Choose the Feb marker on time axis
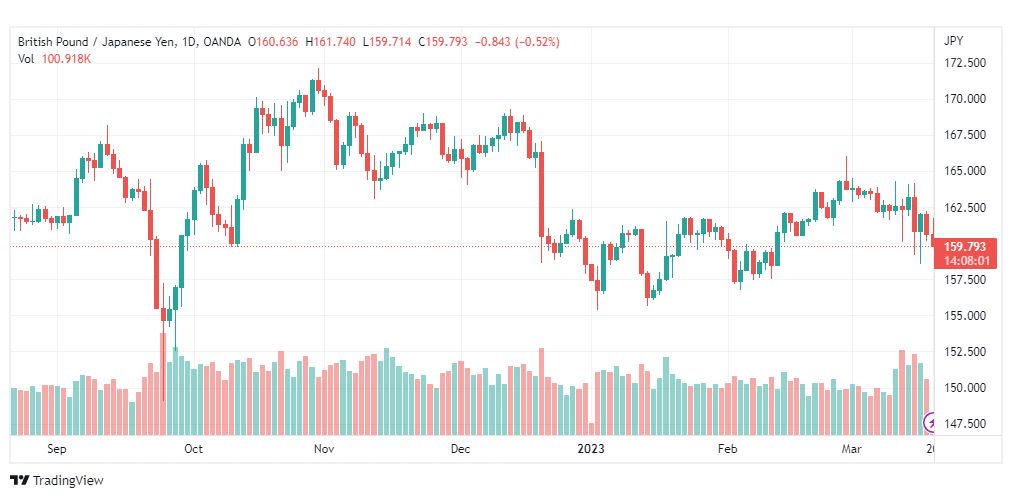The width and height of the screenshot is (1012, 498). point(728,449)
